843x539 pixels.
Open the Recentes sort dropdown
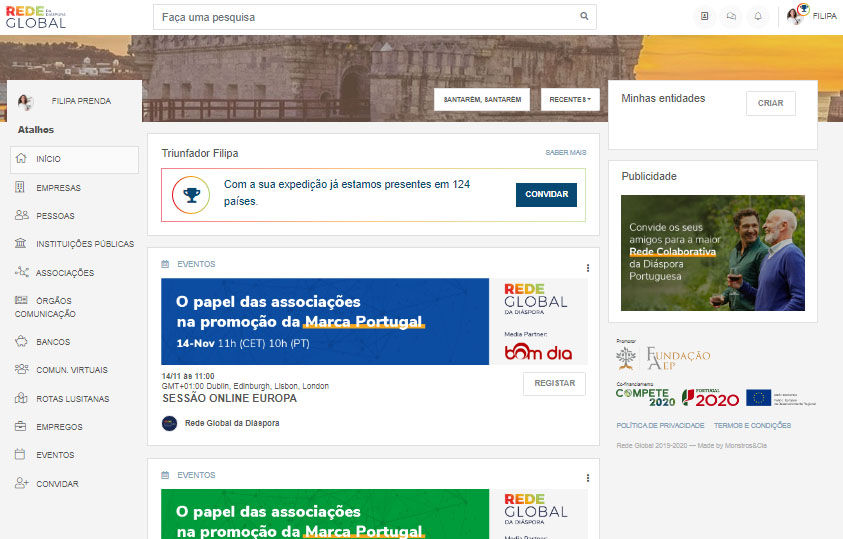(x=570, y=99)
